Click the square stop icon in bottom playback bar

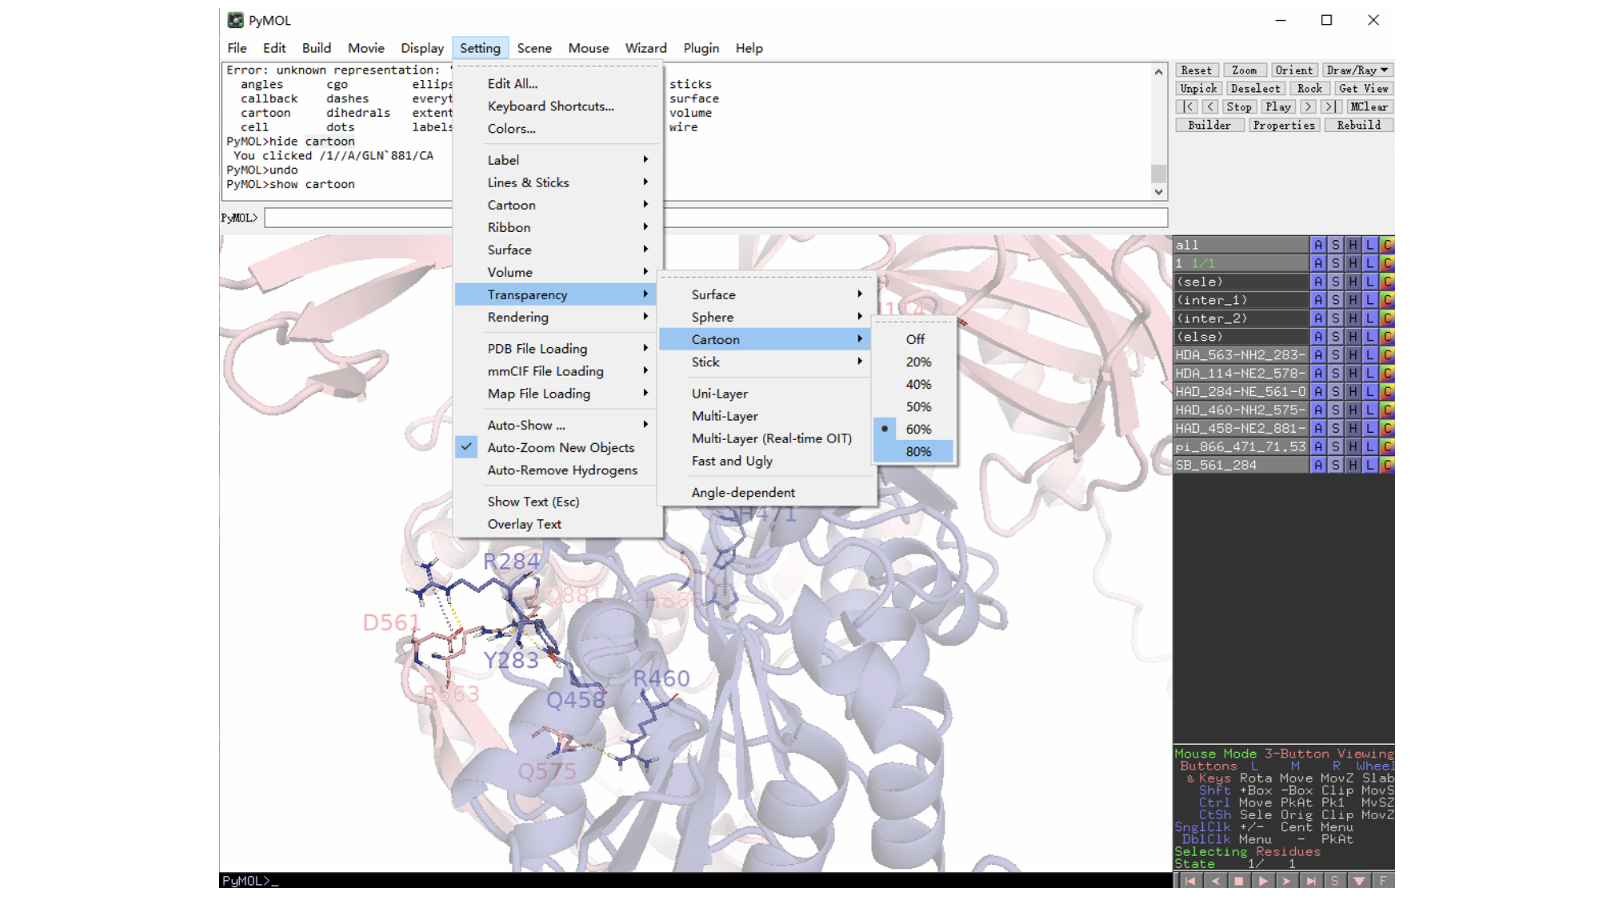(x=1239, y=881)
